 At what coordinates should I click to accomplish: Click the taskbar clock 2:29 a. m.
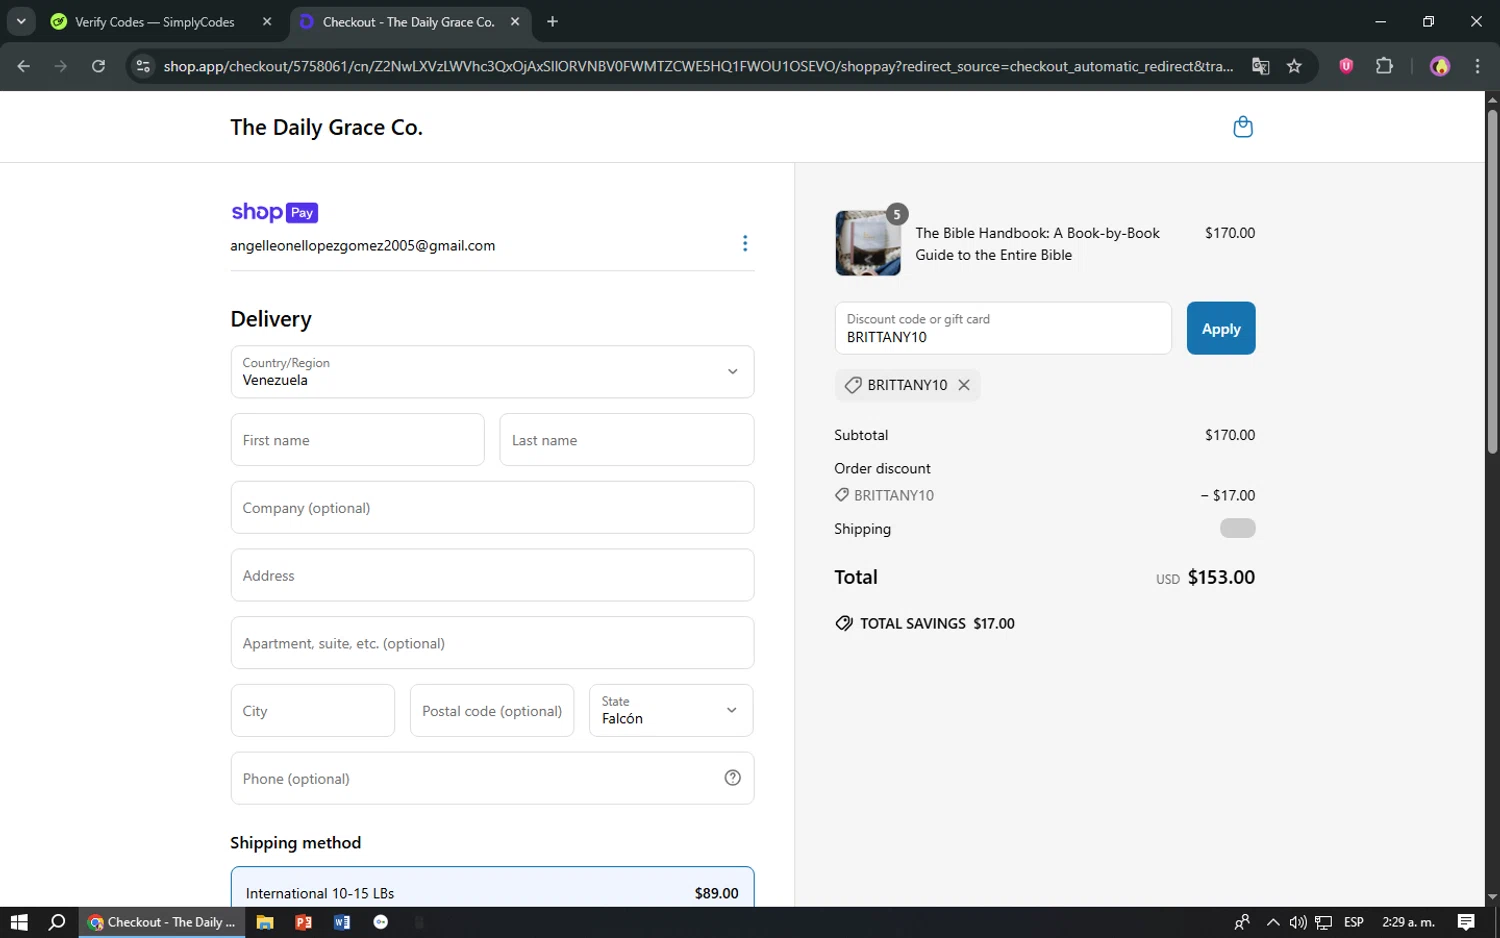[x=1408, y=922]
